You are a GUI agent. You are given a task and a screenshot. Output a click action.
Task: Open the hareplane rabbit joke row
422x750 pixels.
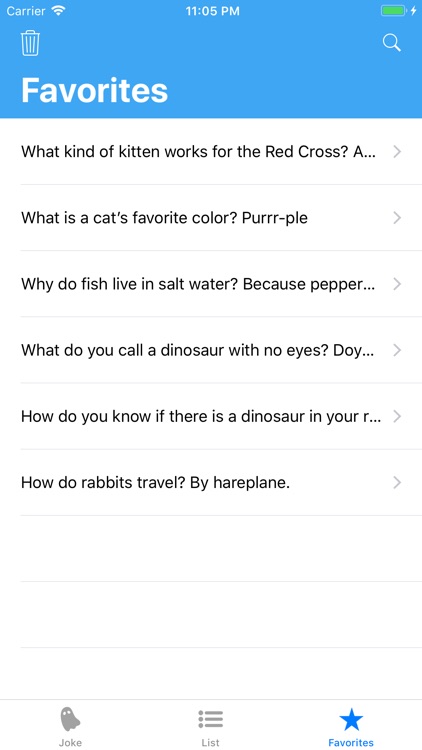coord(211,483)
